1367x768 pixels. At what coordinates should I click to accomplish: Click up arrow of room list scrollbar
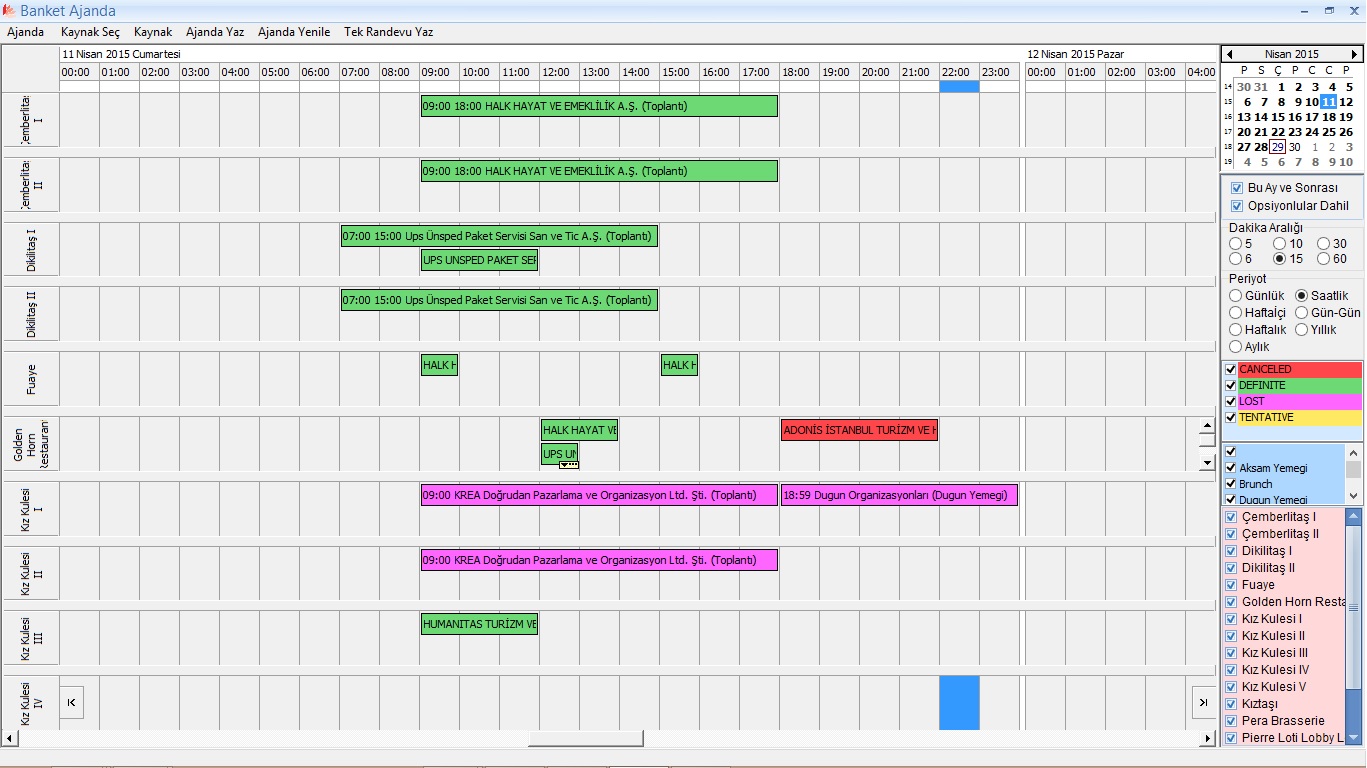click(x=1353, y=517)
